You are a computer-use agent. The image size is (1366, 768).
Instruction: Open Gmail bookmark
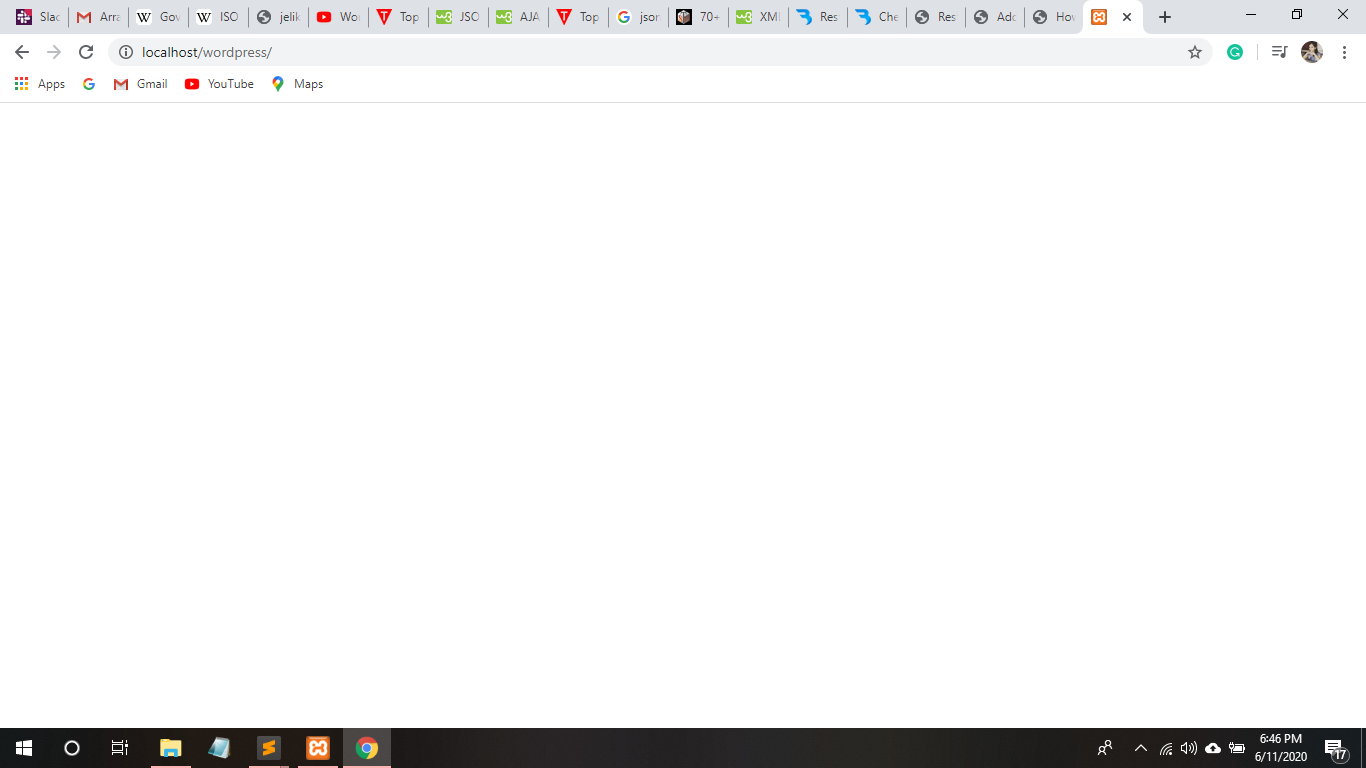[140, 84]
